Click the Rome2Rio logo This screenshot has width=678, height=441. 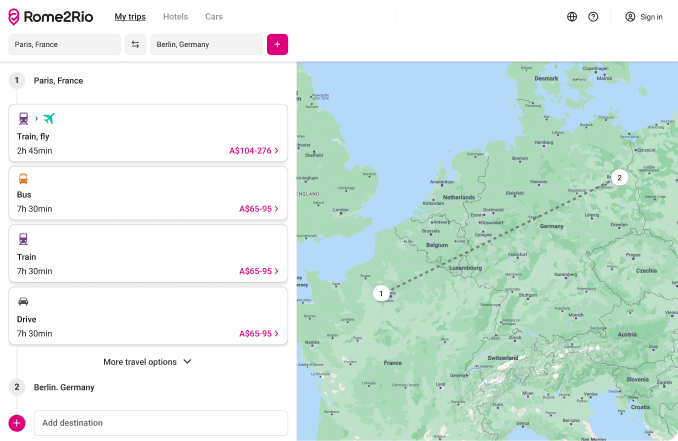click(x=51, y=17)
